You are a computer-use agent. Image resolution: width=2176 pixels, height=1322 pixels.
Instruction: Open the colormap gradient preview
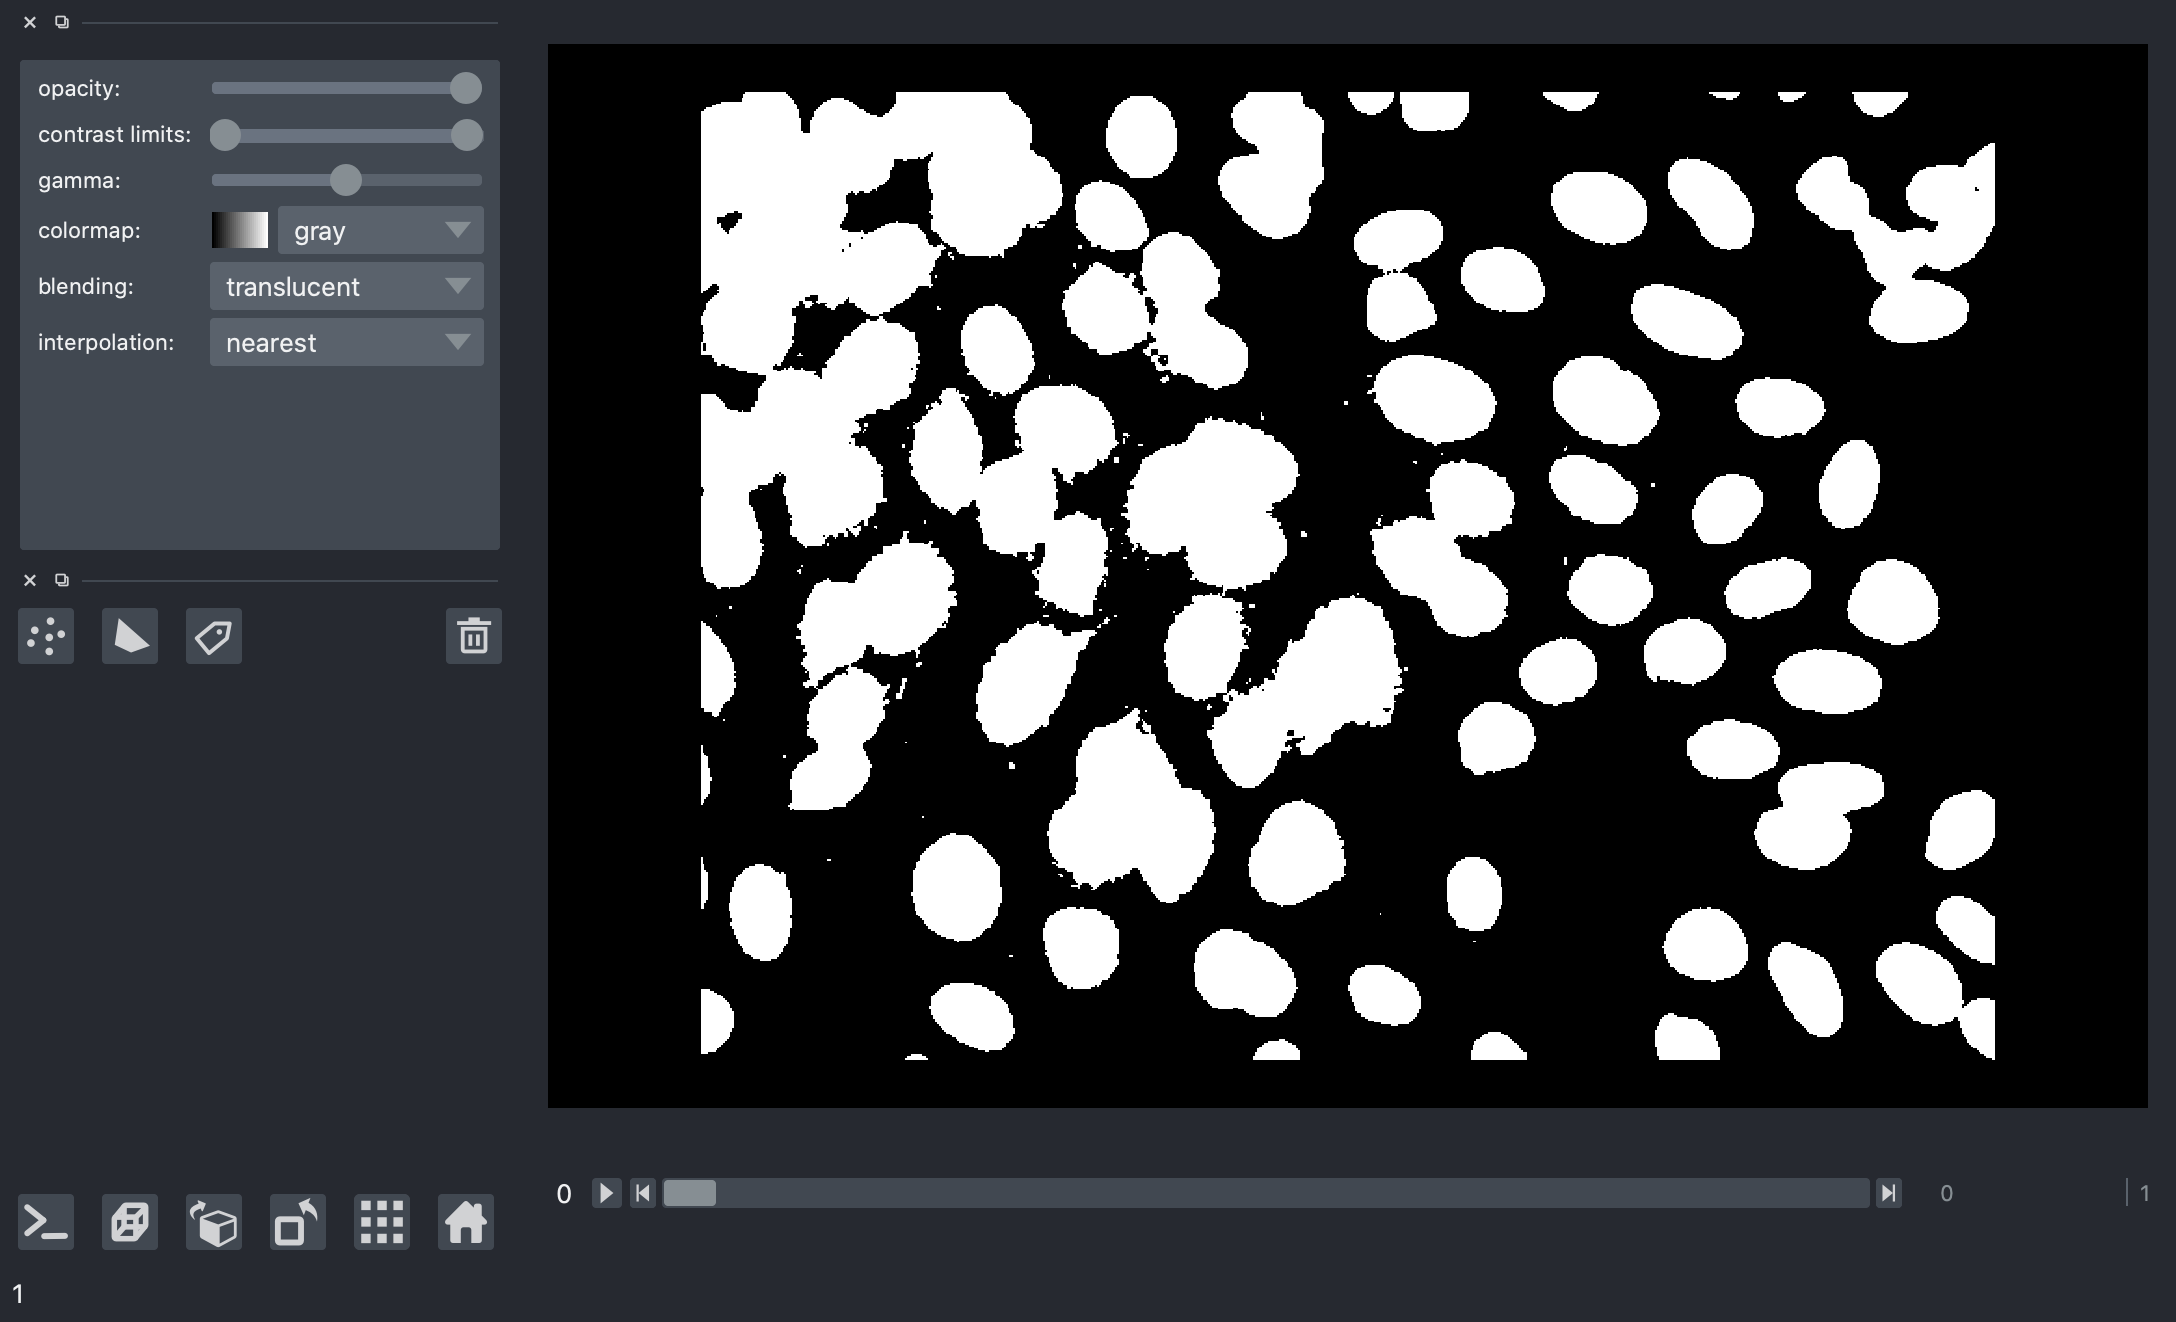240,229
